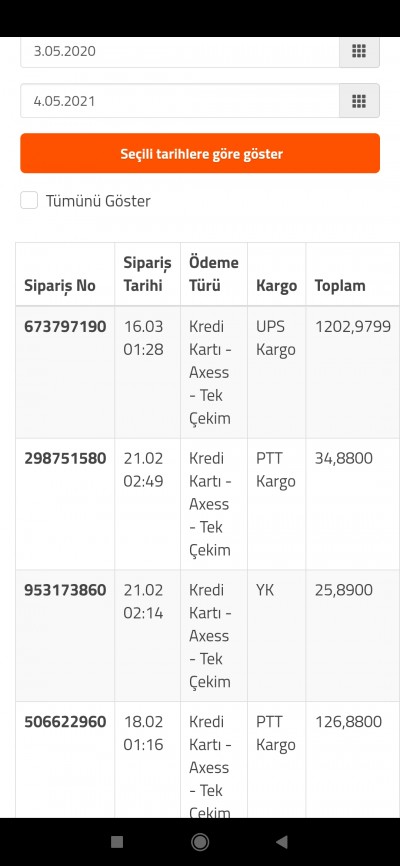This screenshot has width=400, height=866.
Task: Open calendar picker for 4.05.2021 date
Action: click(x=359, y=101)
